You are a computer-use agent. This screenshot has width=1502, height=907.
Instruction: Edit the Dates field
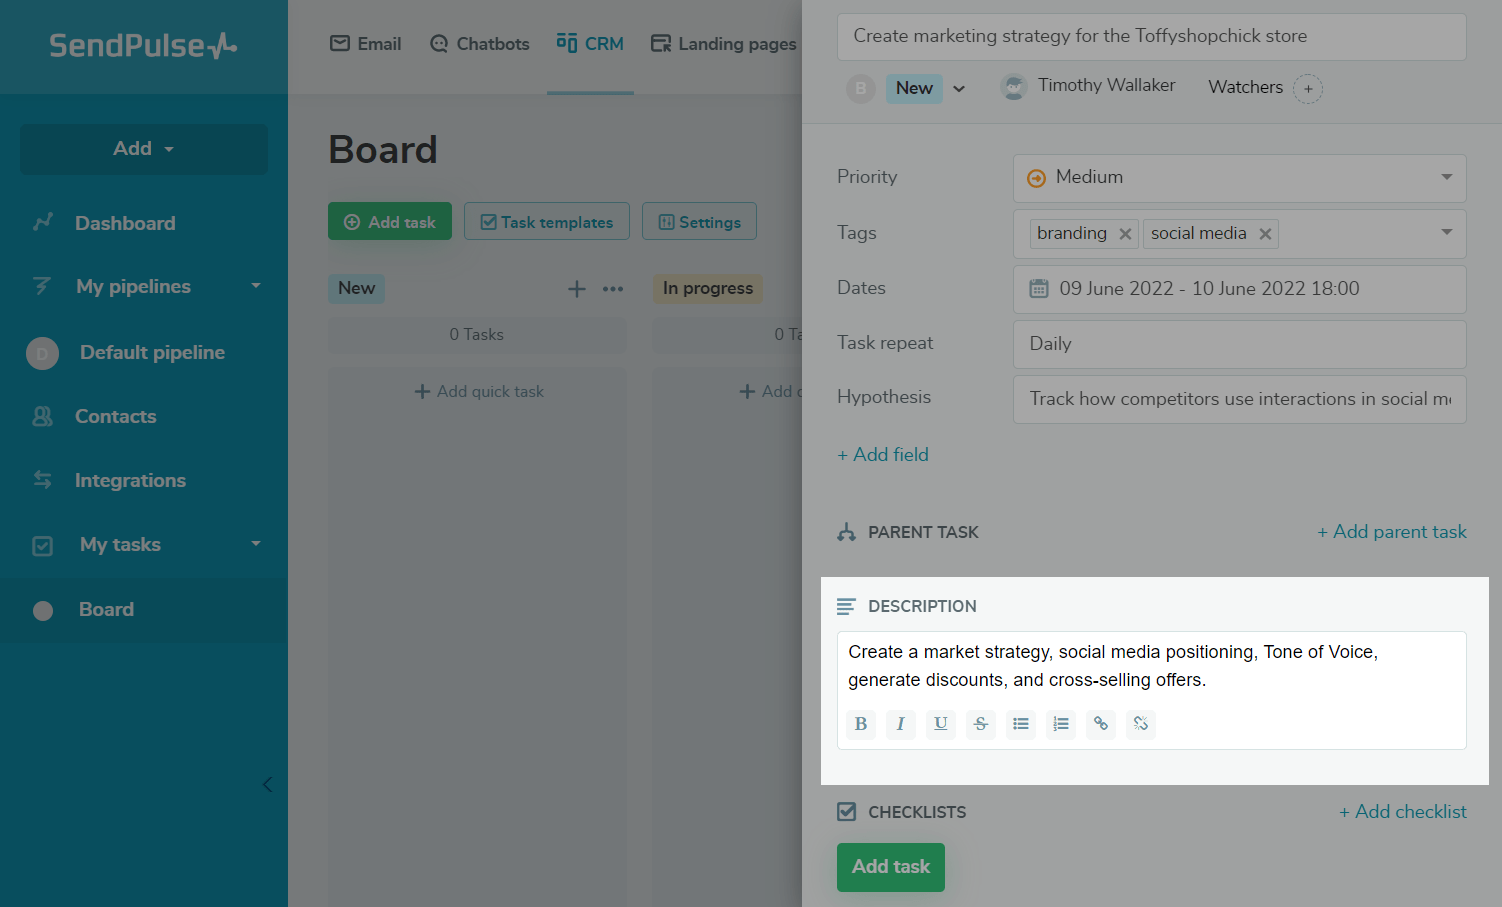click(x=1239, y=289)
